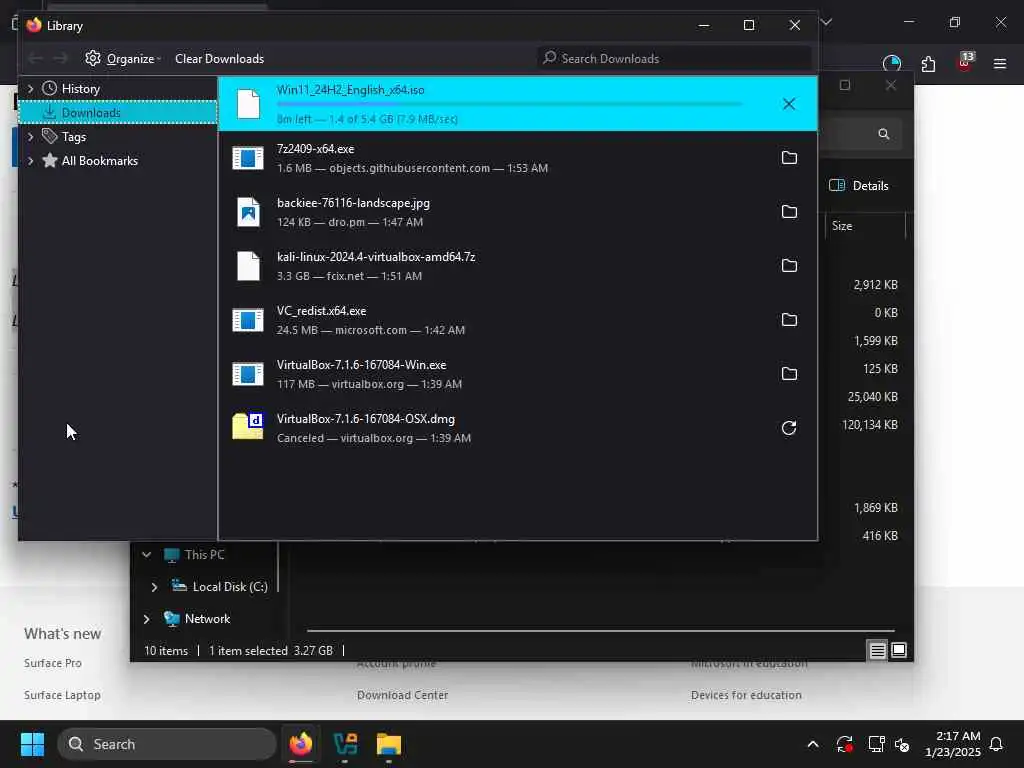Viewport: 1024px width, 768px height.
Task: Select Local Disk (C:) in File Explorer
Action: point(230,586)
